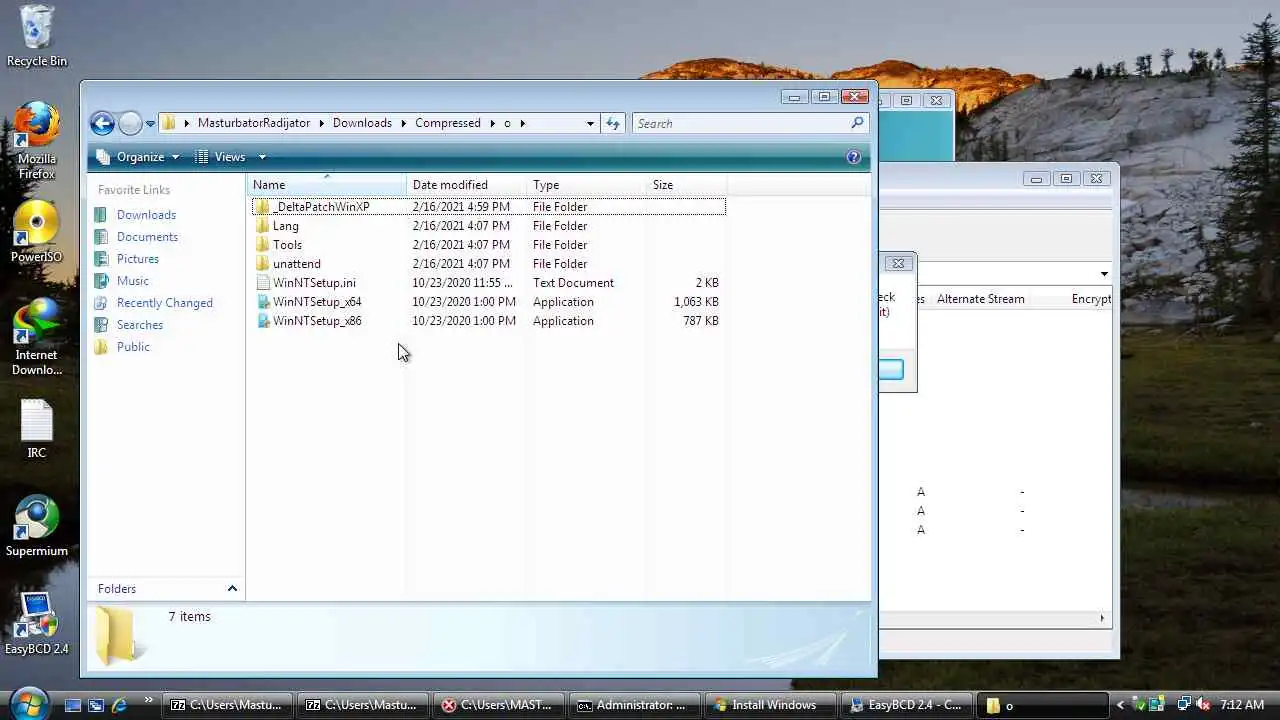Click the highlighted button in partially hidden dialog

click(x=891, y=370)
